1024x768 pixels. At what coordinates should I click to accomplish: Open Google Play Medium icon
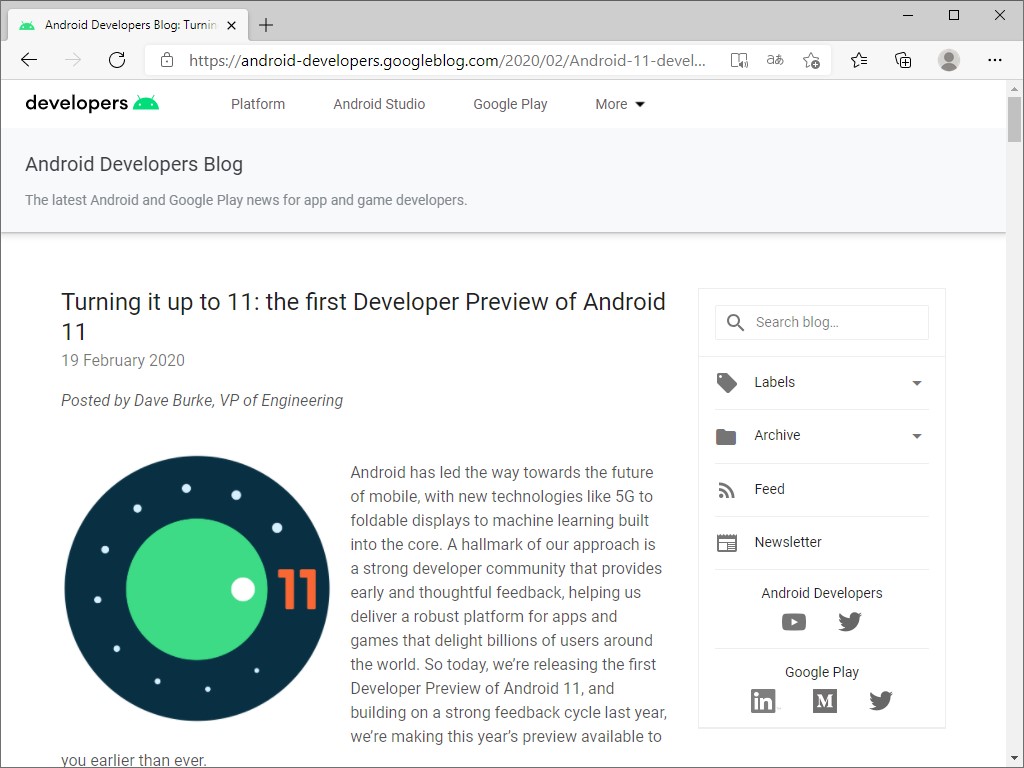pos(824,700)
